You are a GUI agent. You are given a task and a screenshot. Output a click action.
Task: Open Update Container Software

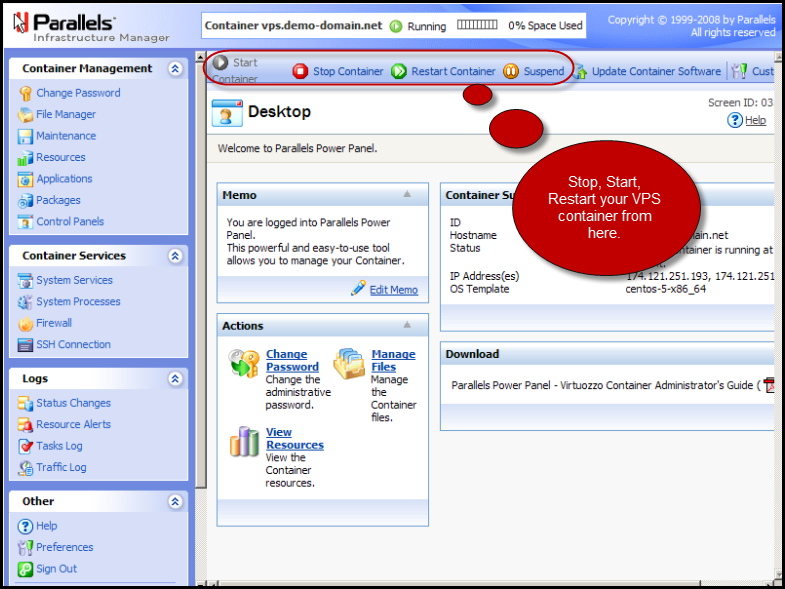click(656, 72)
